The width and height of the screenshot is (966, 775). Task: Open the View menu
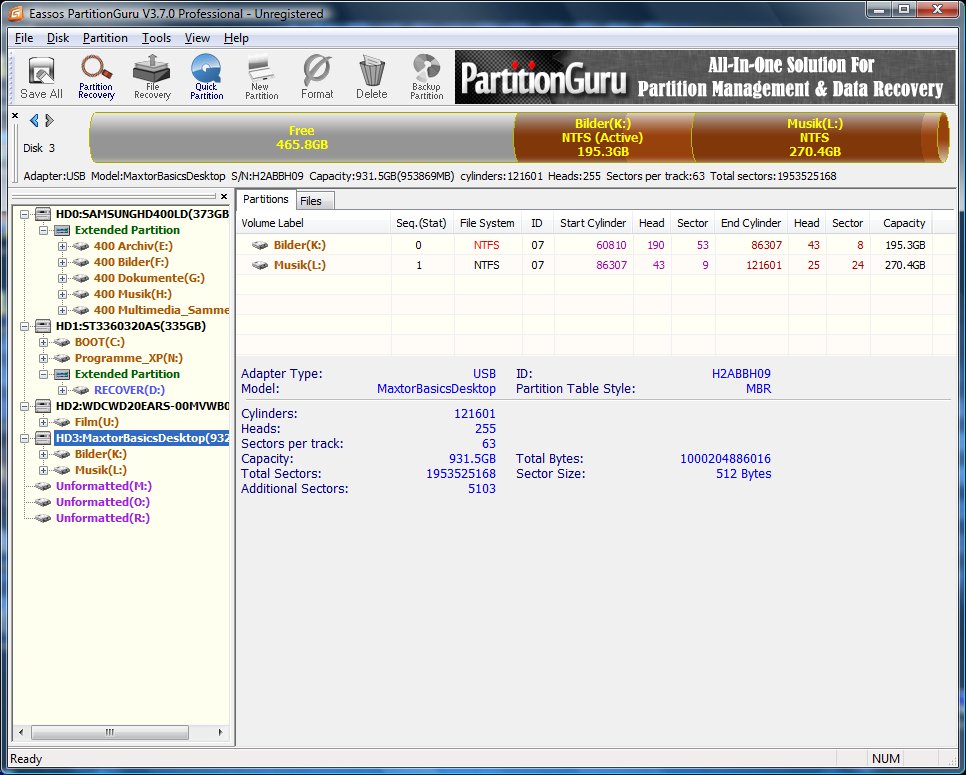197,38
